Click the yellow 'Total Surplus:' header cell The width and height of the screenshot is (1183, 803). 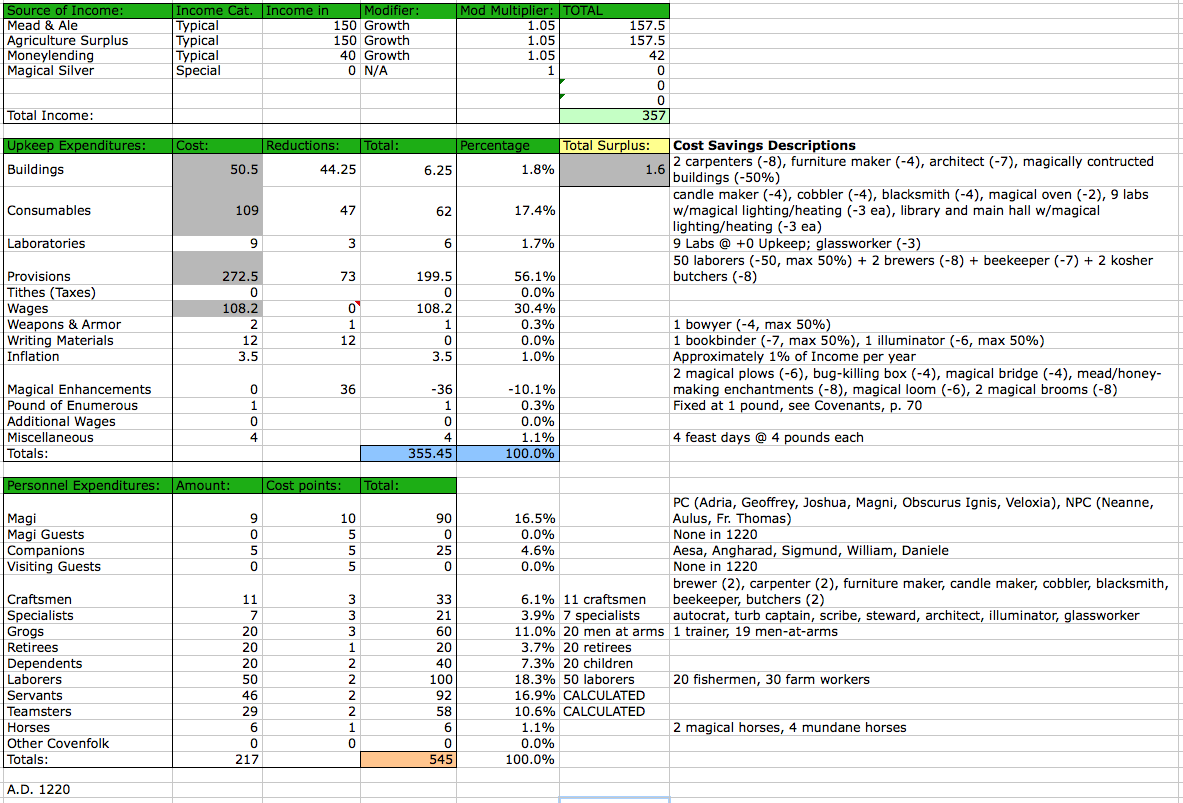[614, 146]
